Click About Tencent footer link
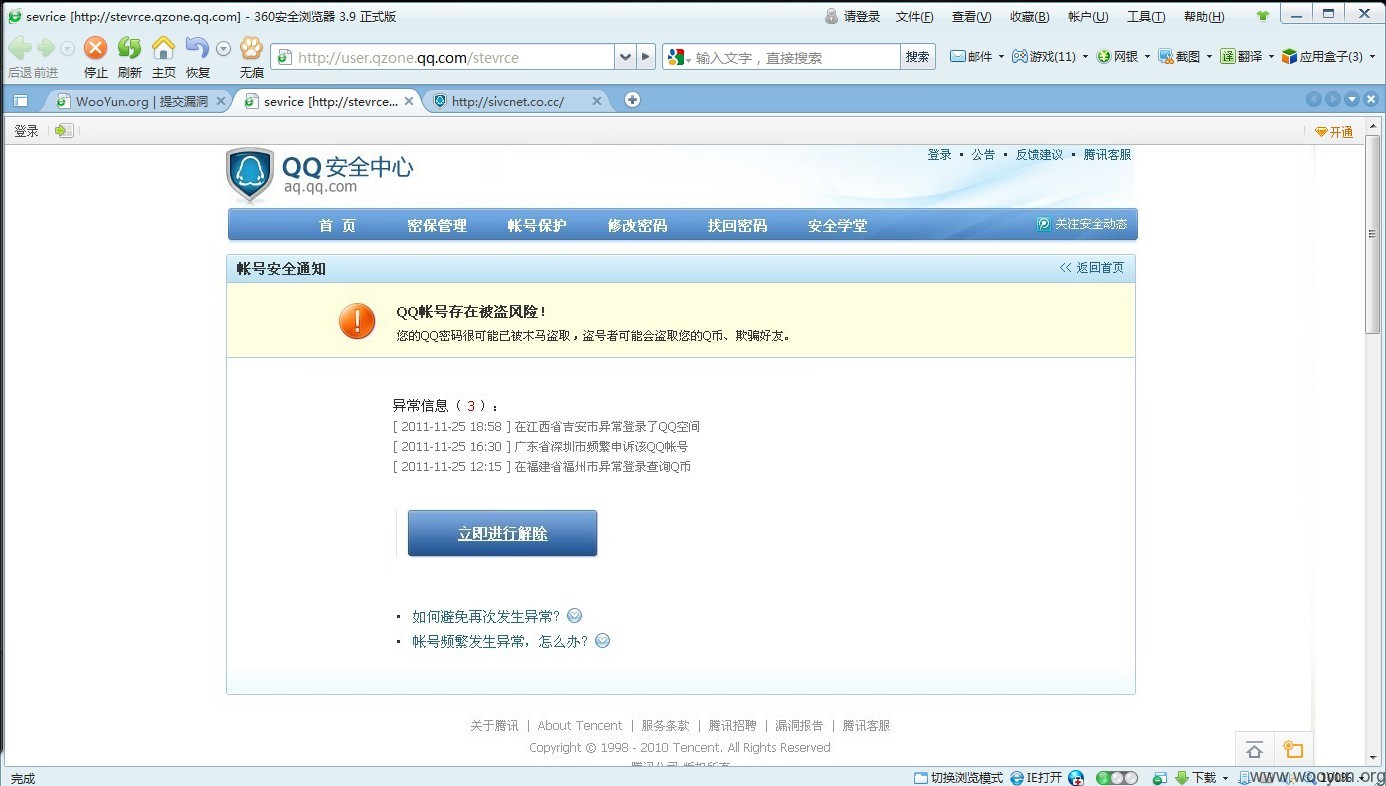Screen dimensions: 1386x786 coord(580,726)
